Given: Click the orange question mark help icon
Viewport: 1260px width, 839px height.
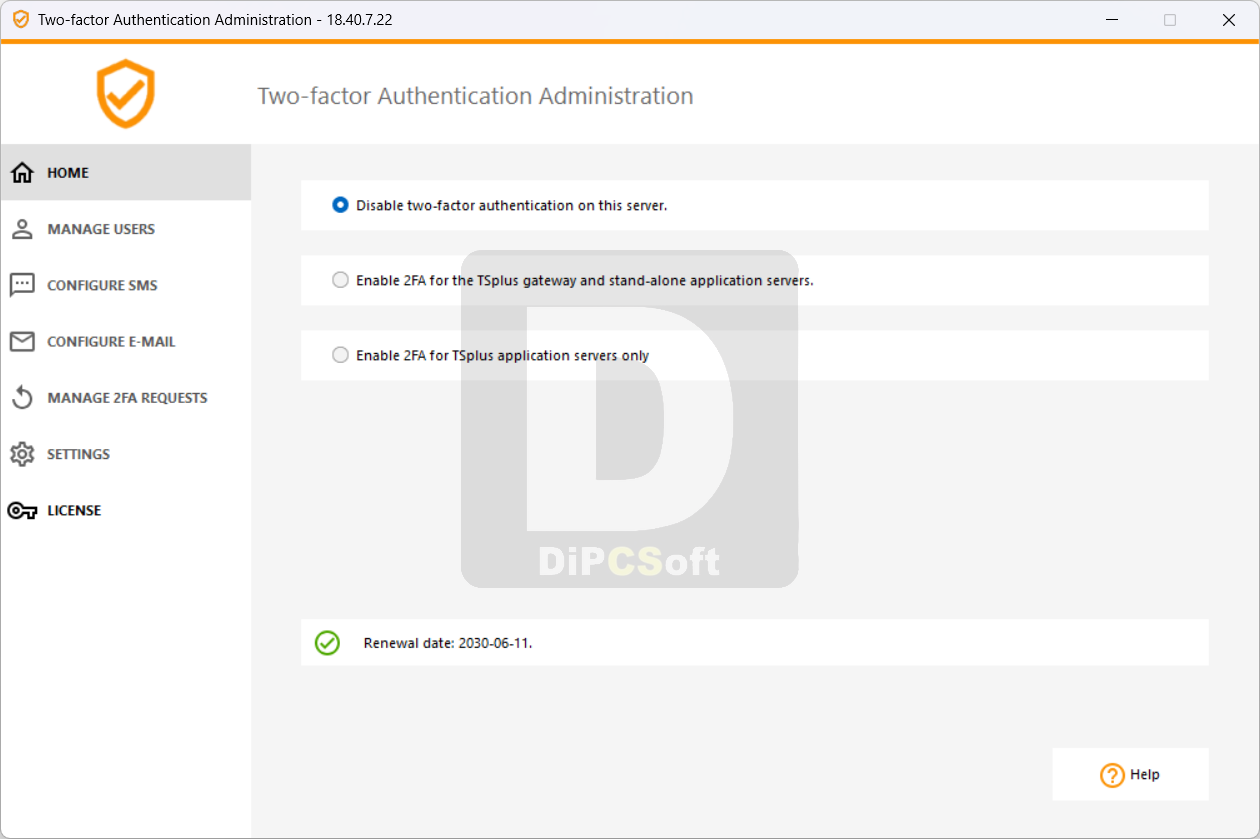Looking at the screenshot, I should coord(1112,775).
